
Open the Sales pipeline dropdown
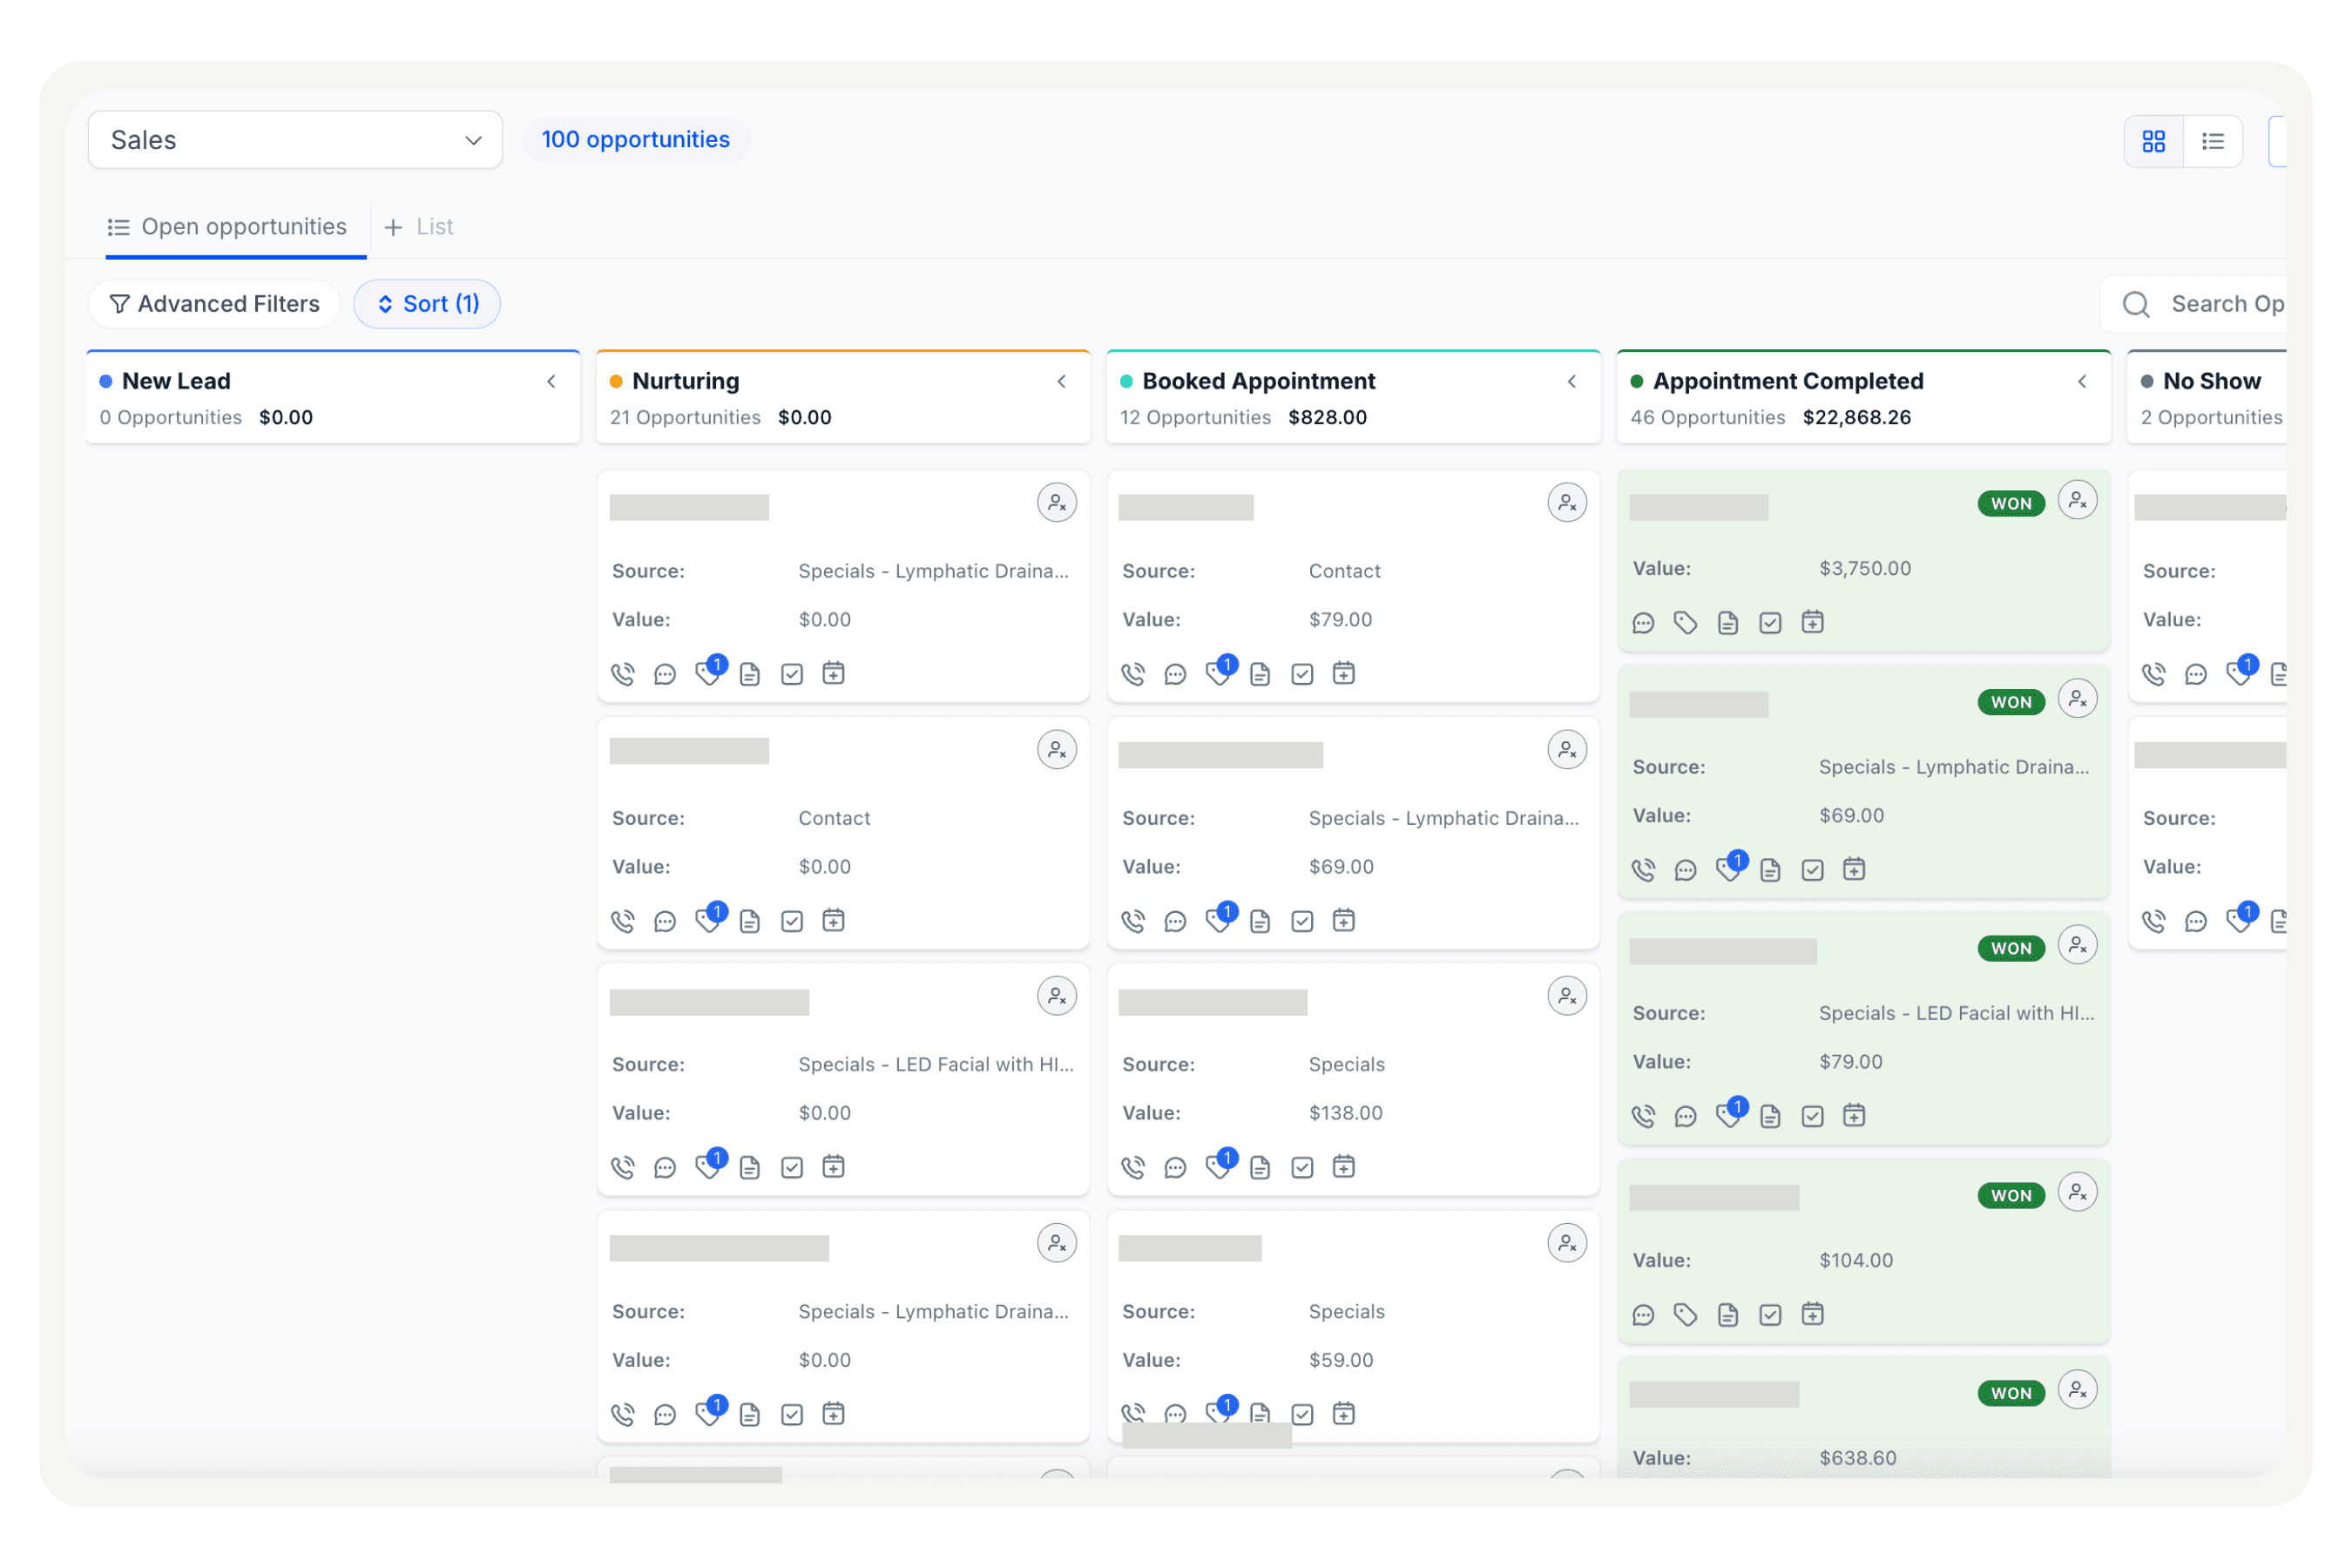[x=295, y=140]
